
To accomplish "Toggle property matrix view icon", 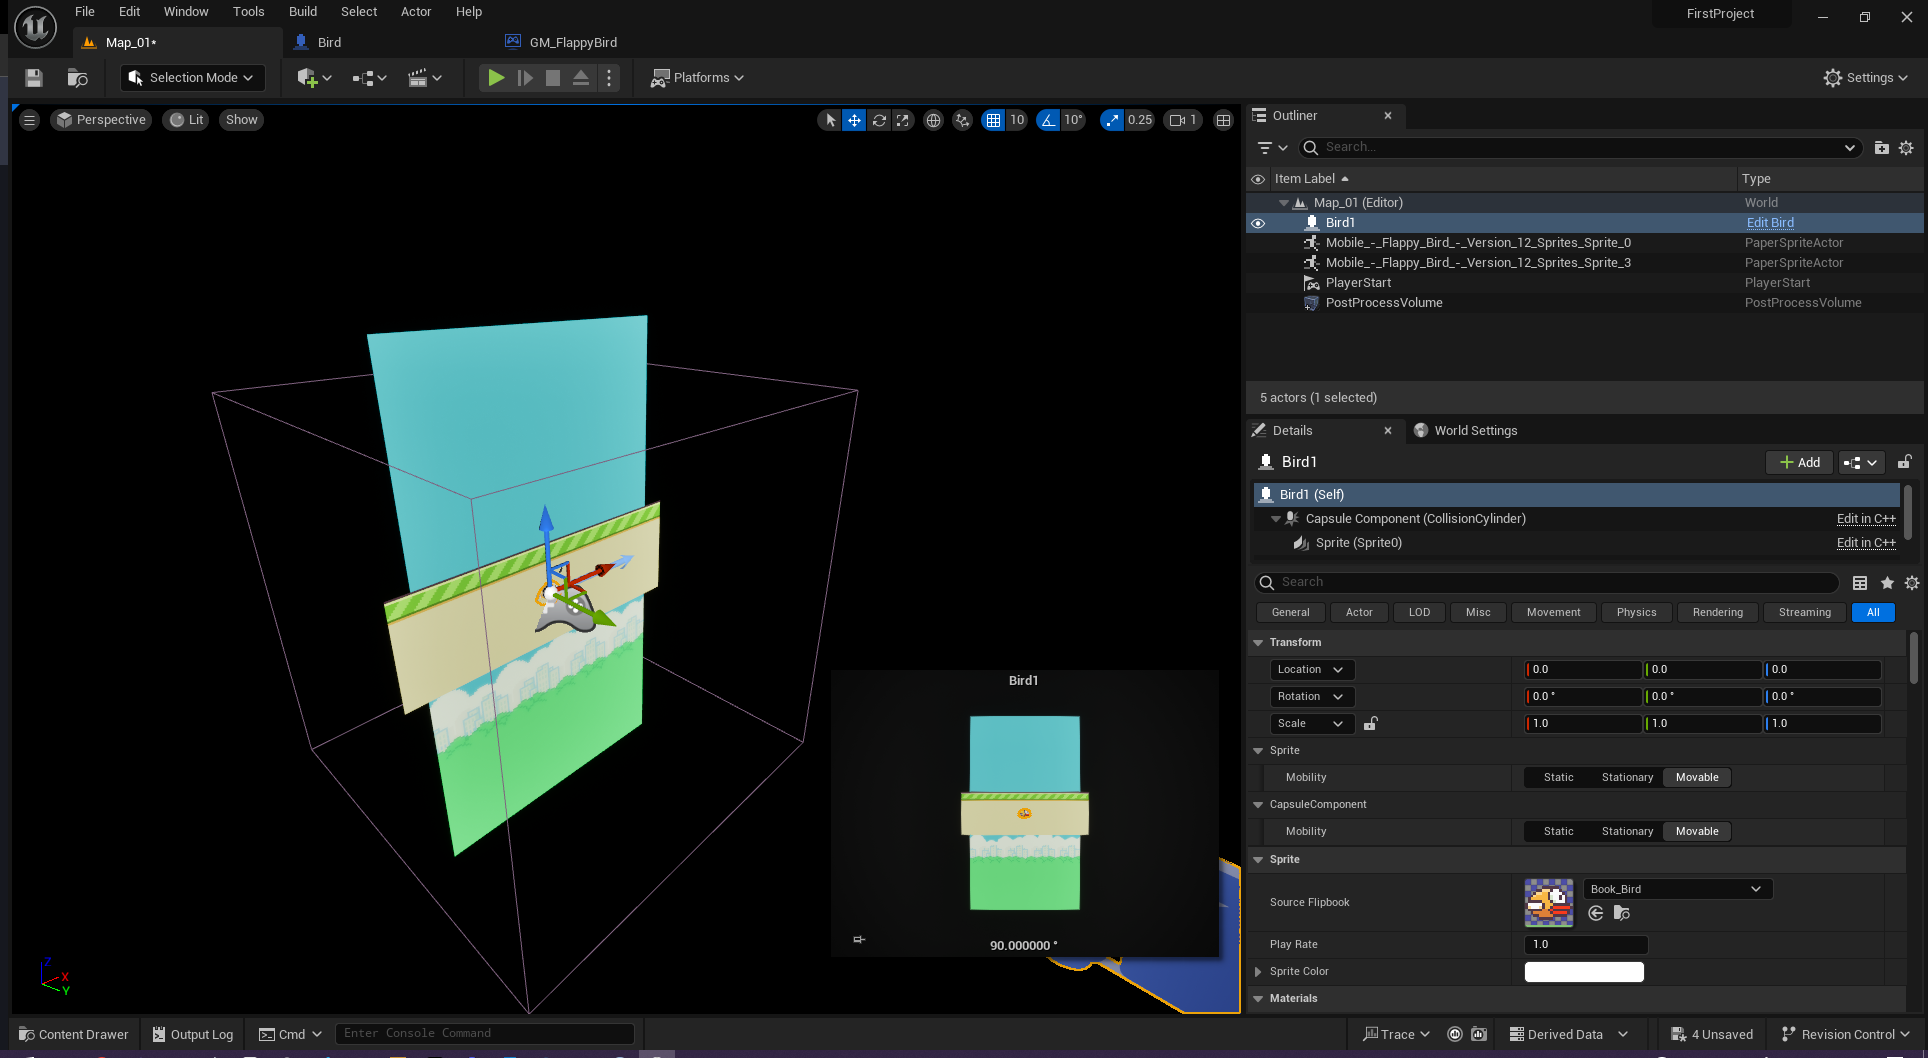I will pos(1860,583).
